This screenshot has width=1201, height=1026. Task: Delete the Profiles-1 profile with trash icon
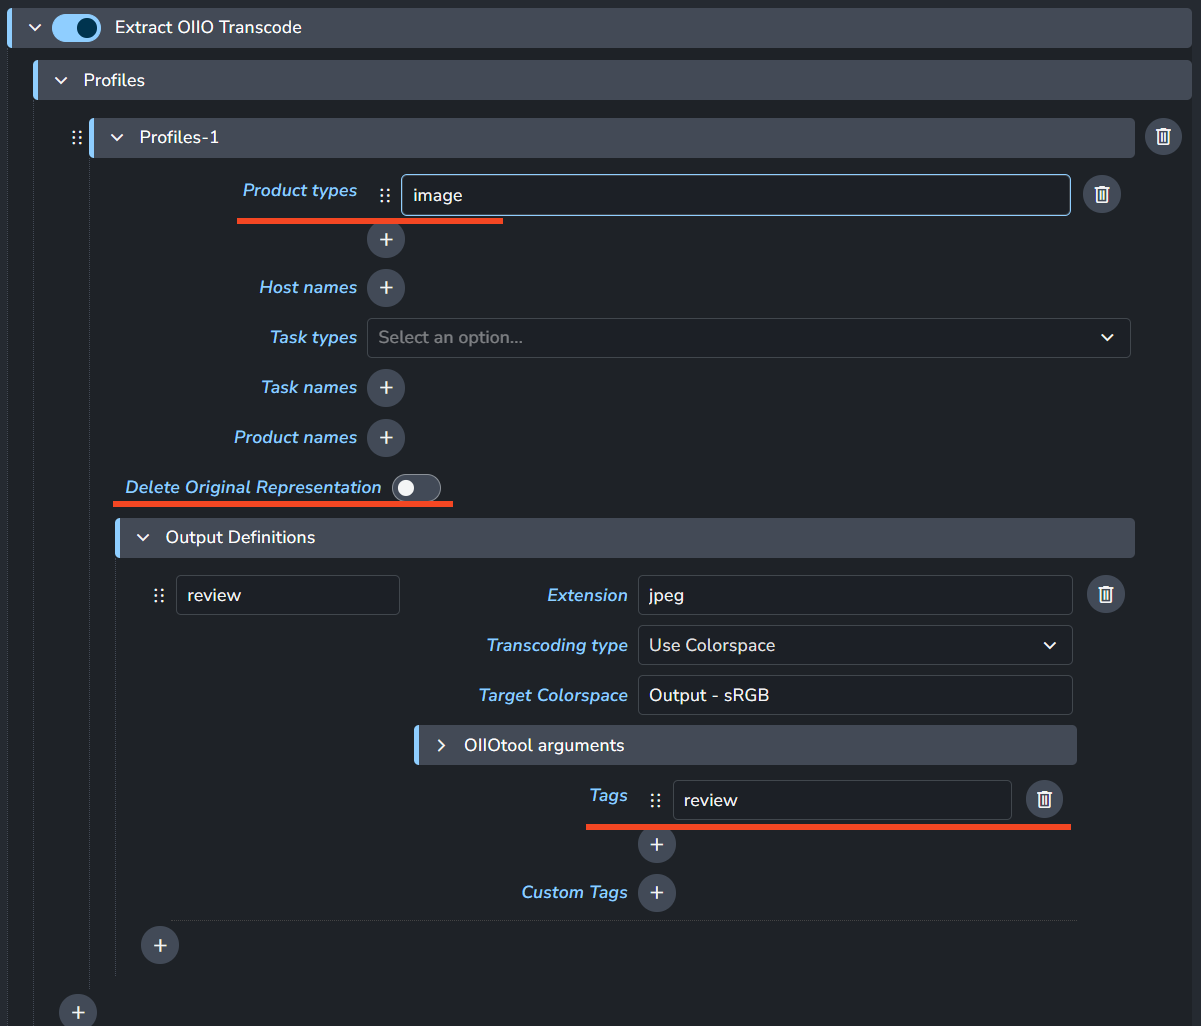1163,137
